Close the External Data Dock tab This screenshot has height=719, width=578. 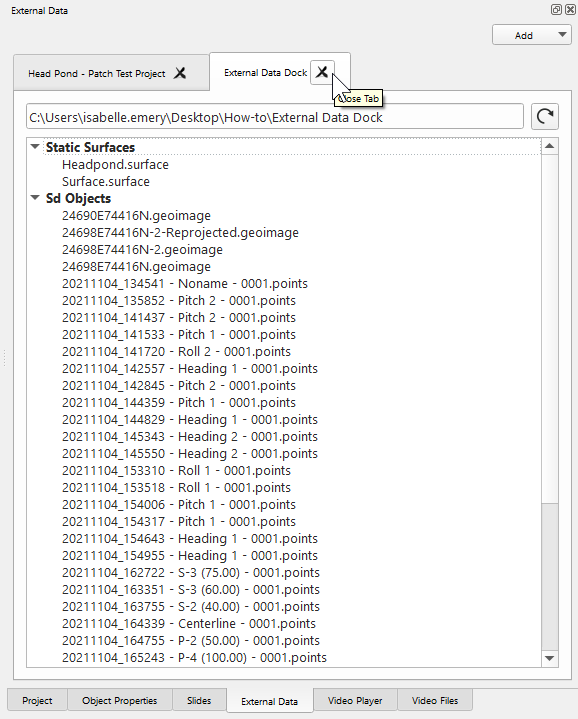pyautogui.click(x=322, y=72)
